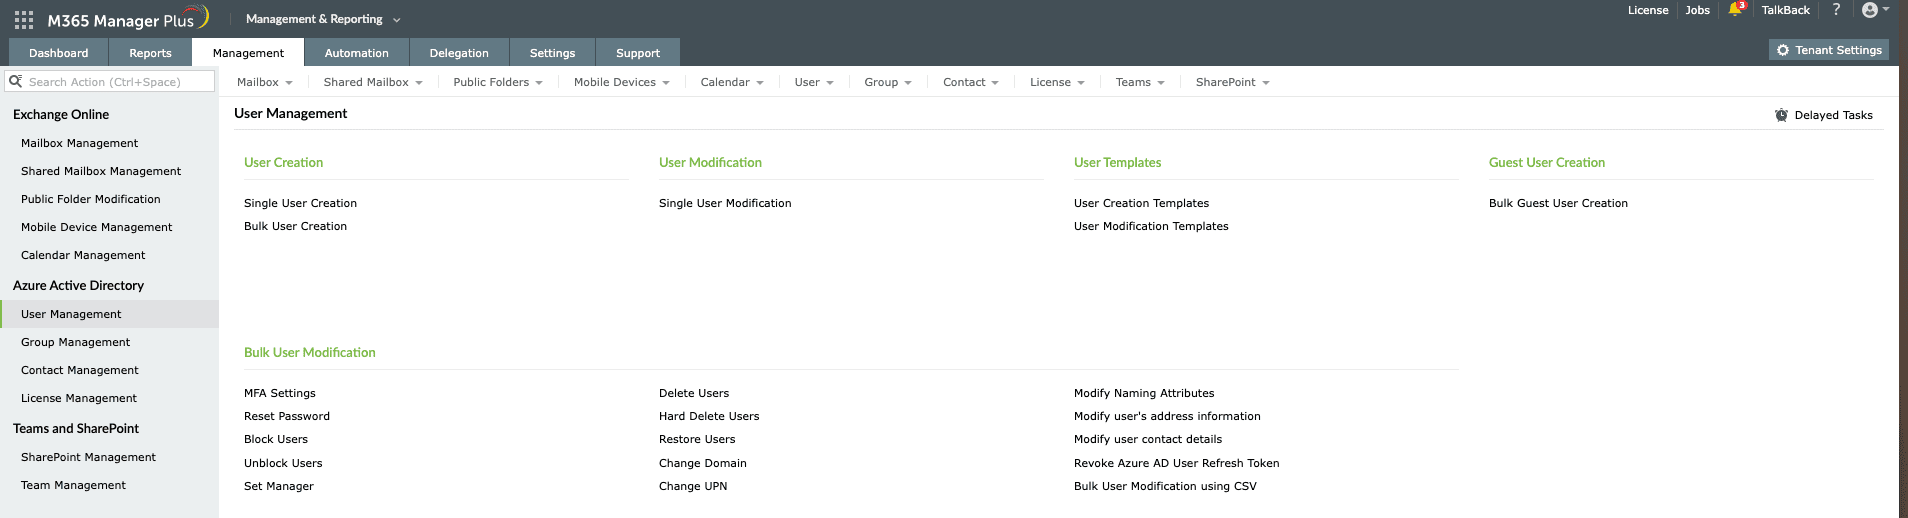Viewport: 1908px width, 518px height.
Task: Select Contact Management in sidebar
Action: point(80,370)
